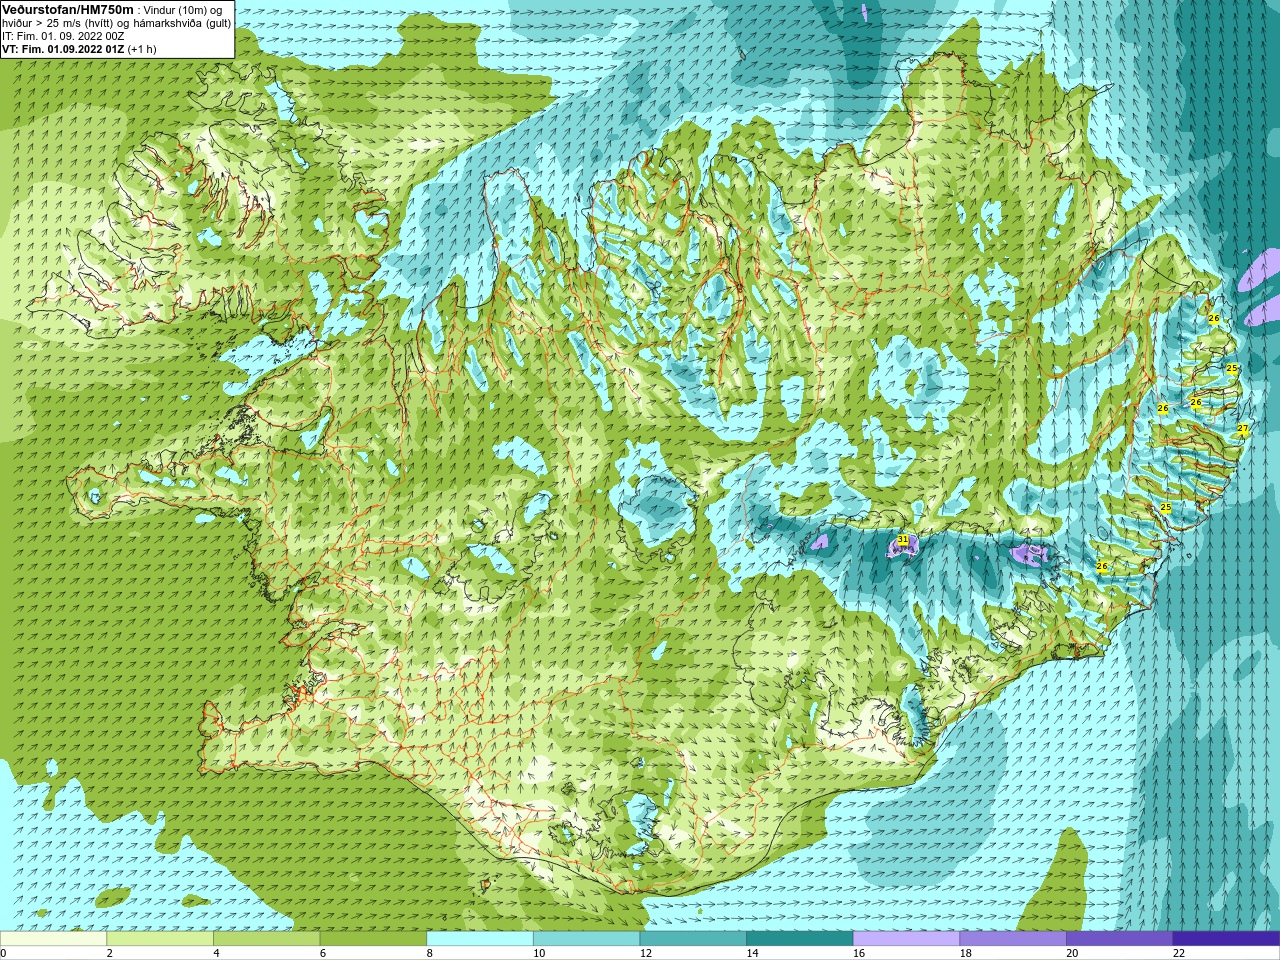Click the yellow gust marker labeled 27
The height and width of the screenshot is (960, 1280).
pos(1243,429)
